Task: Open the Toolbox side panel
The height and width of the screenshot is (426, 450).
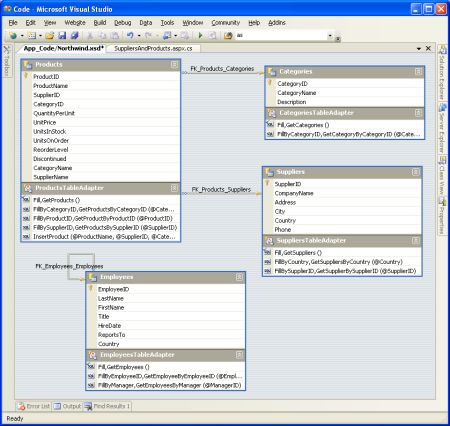Action: coord(6,61)
